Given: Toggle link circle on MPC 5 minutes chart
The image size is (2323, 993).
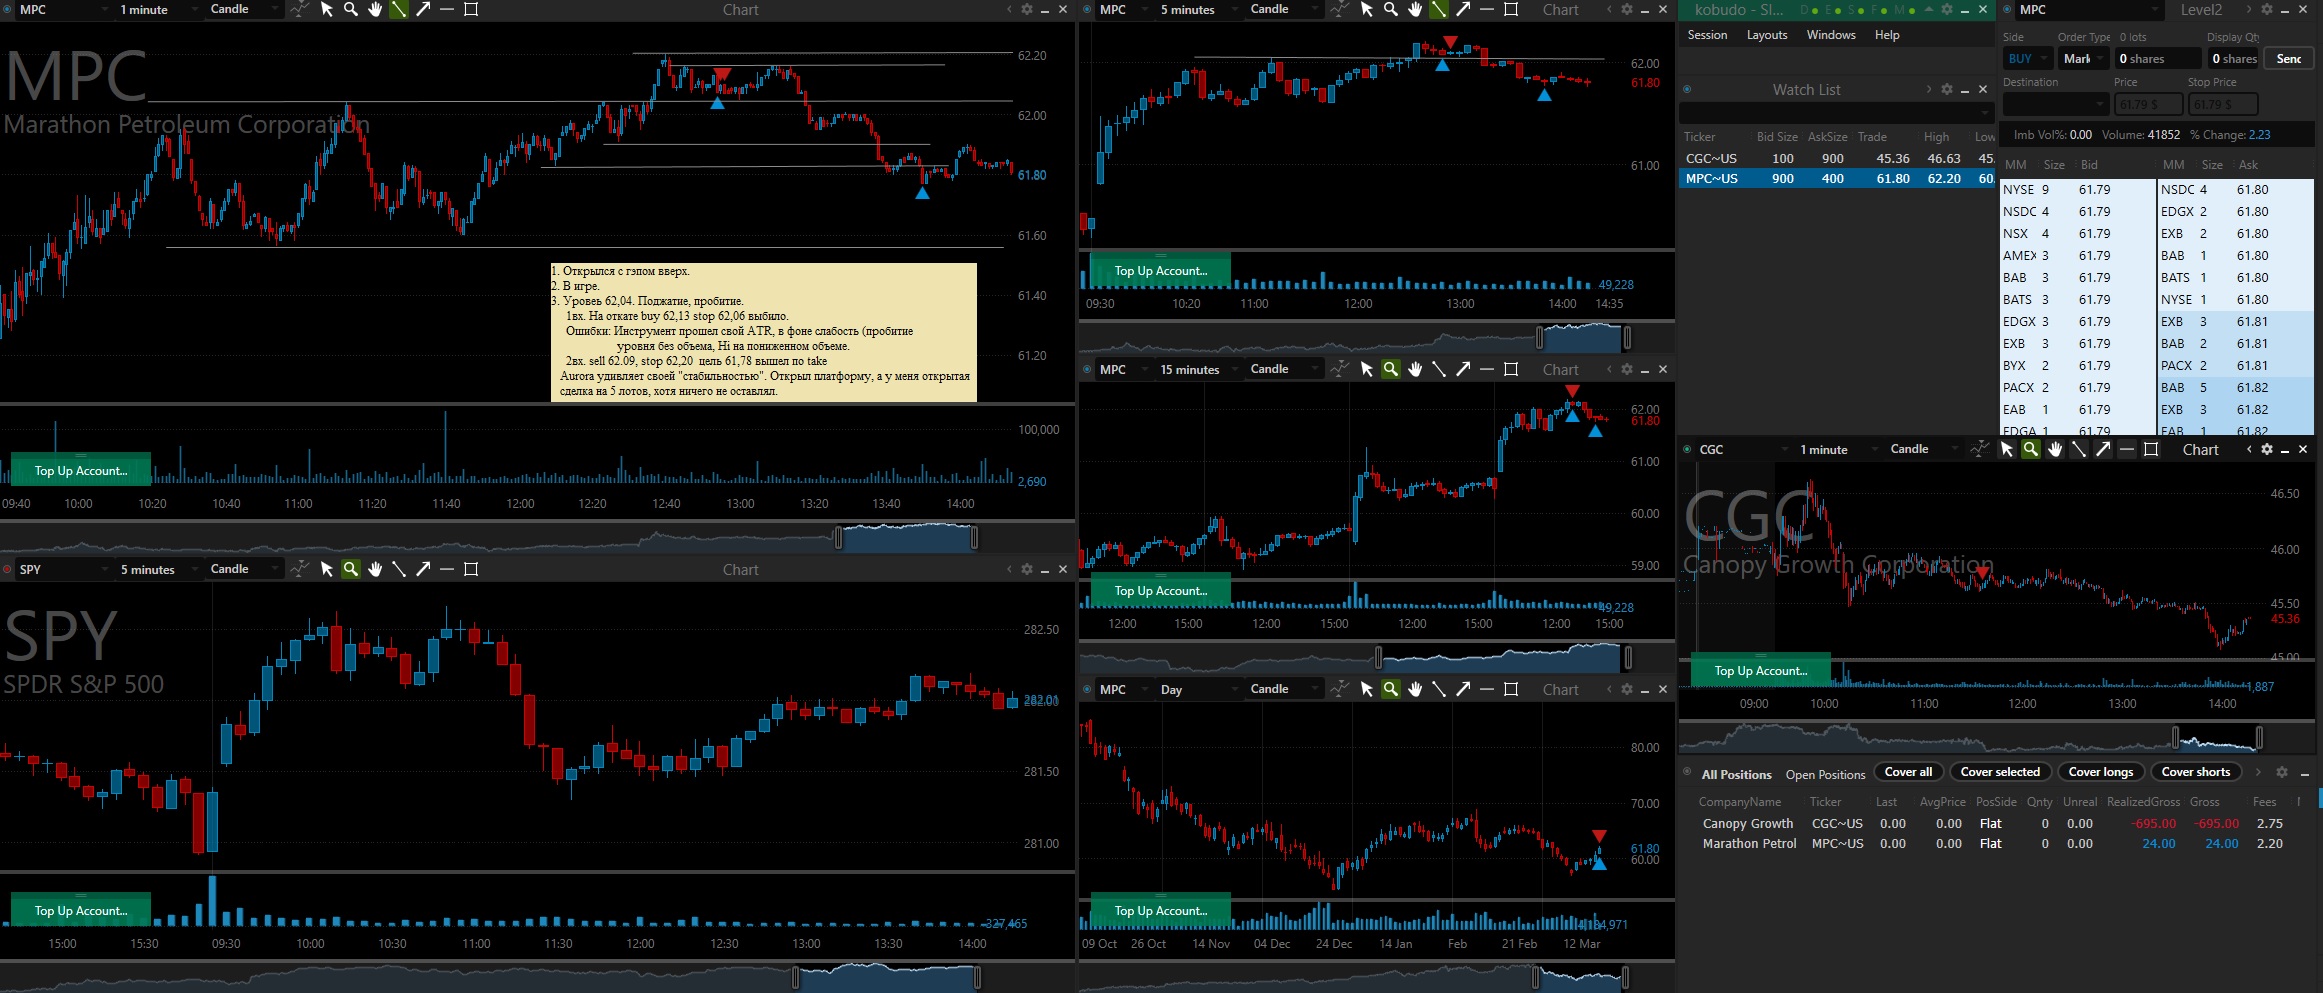Looking at the screenshot, I should 1087,9.
